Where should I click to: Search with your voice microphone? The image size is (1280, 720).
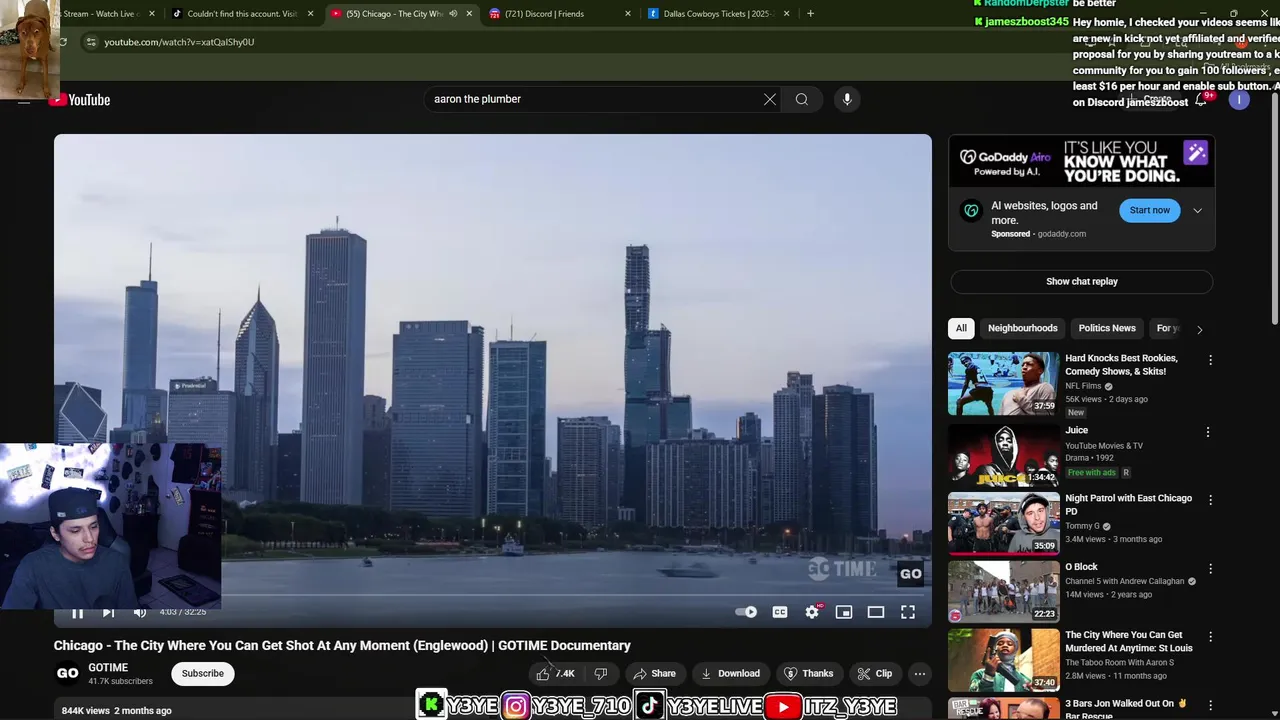[847, 99]
